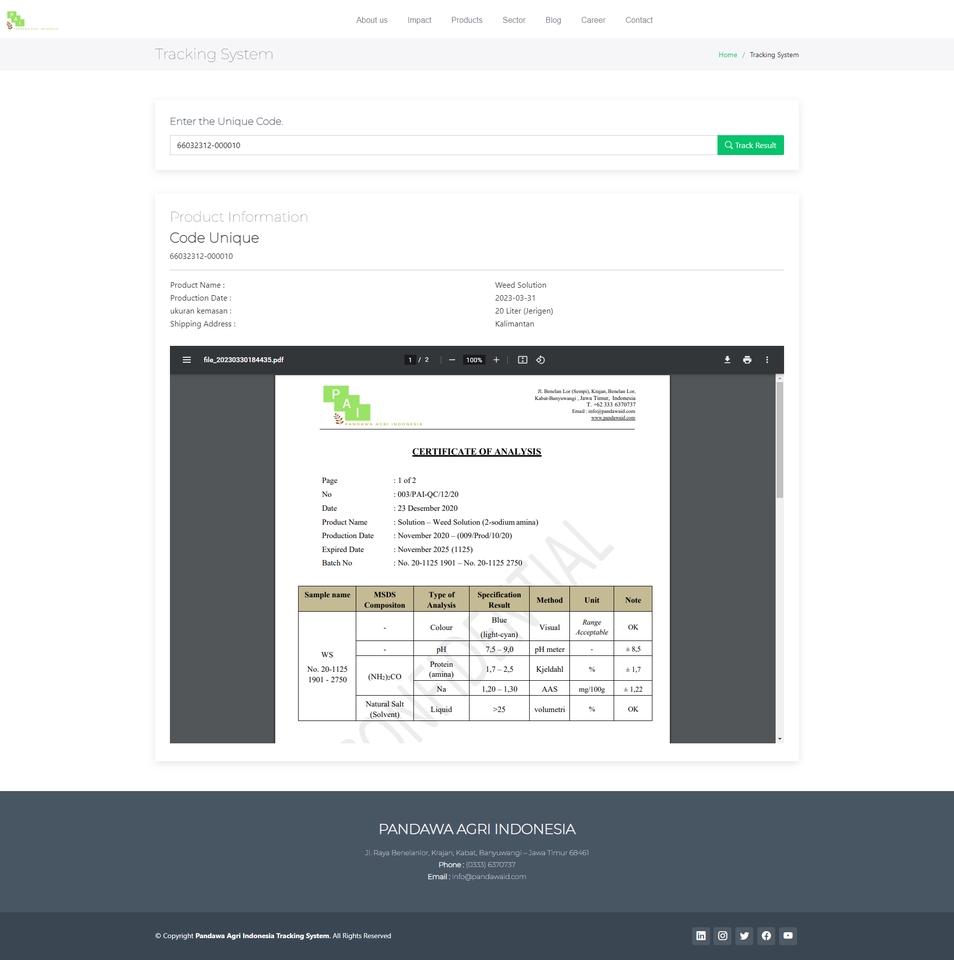
Task: Go to the Blog page
Action: click(x=553, y=20)
